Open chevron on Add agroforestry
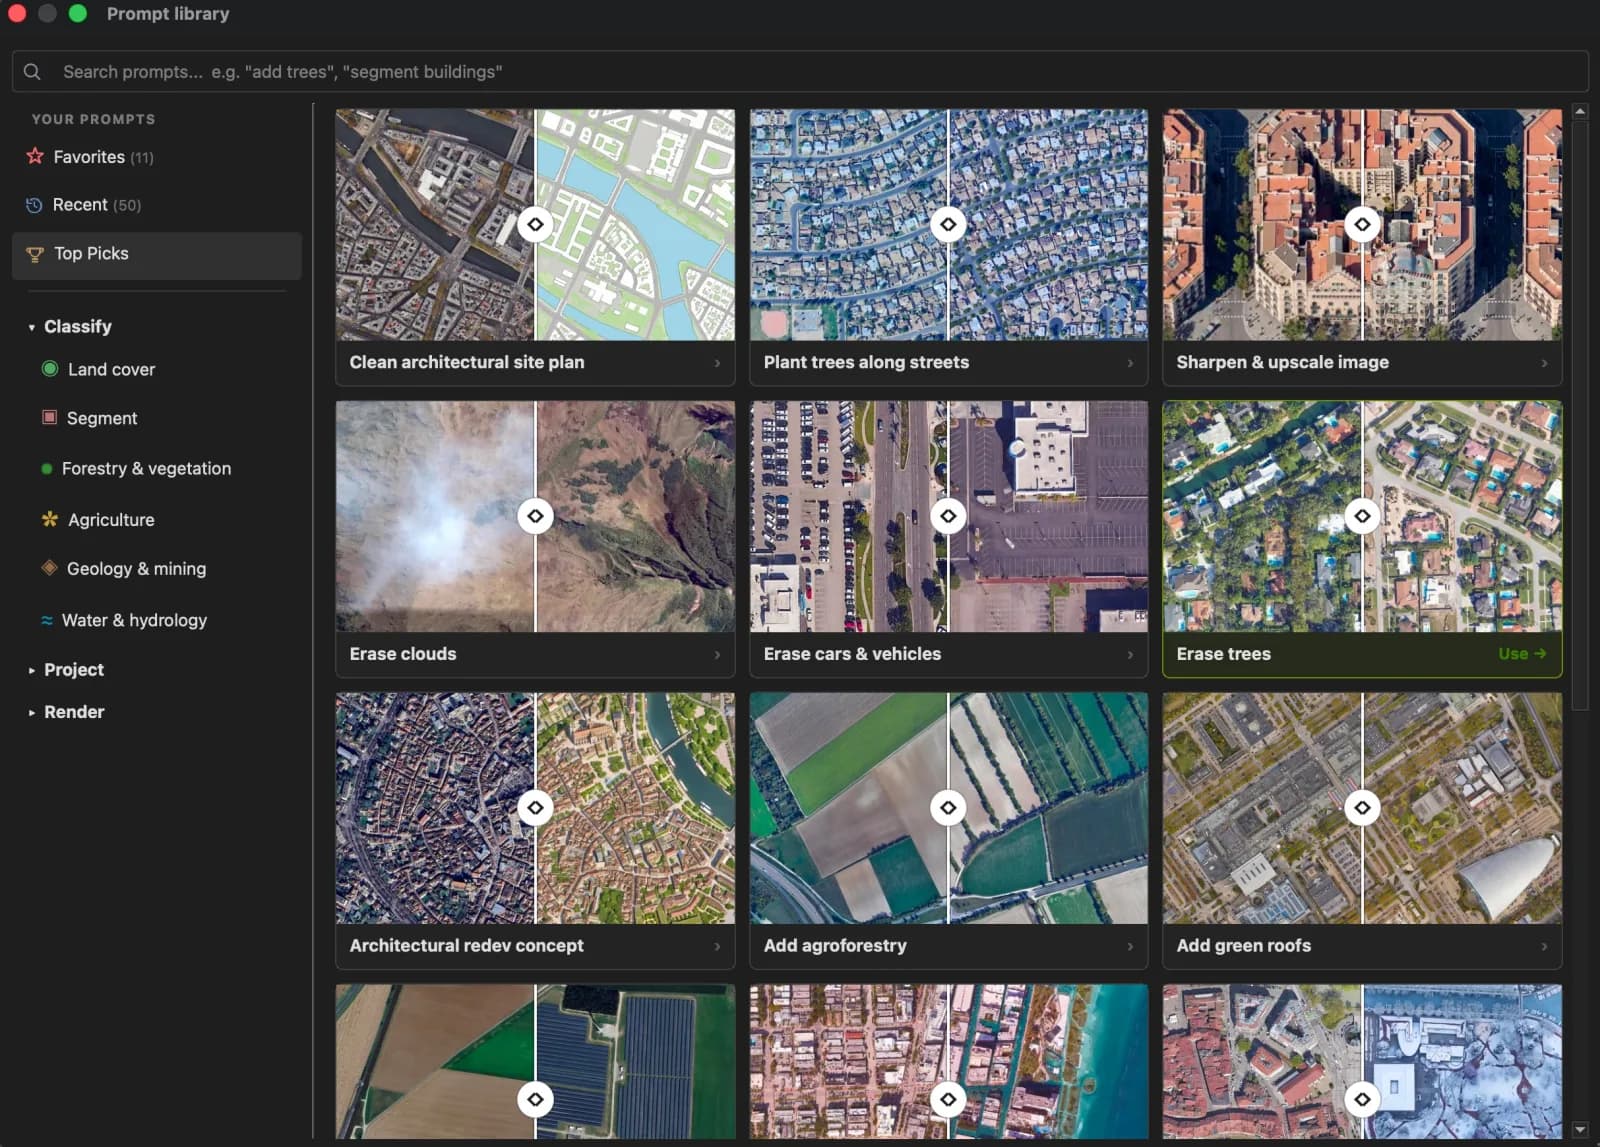Screen dimensions: 1600x1147 [x=1130, y=946]
